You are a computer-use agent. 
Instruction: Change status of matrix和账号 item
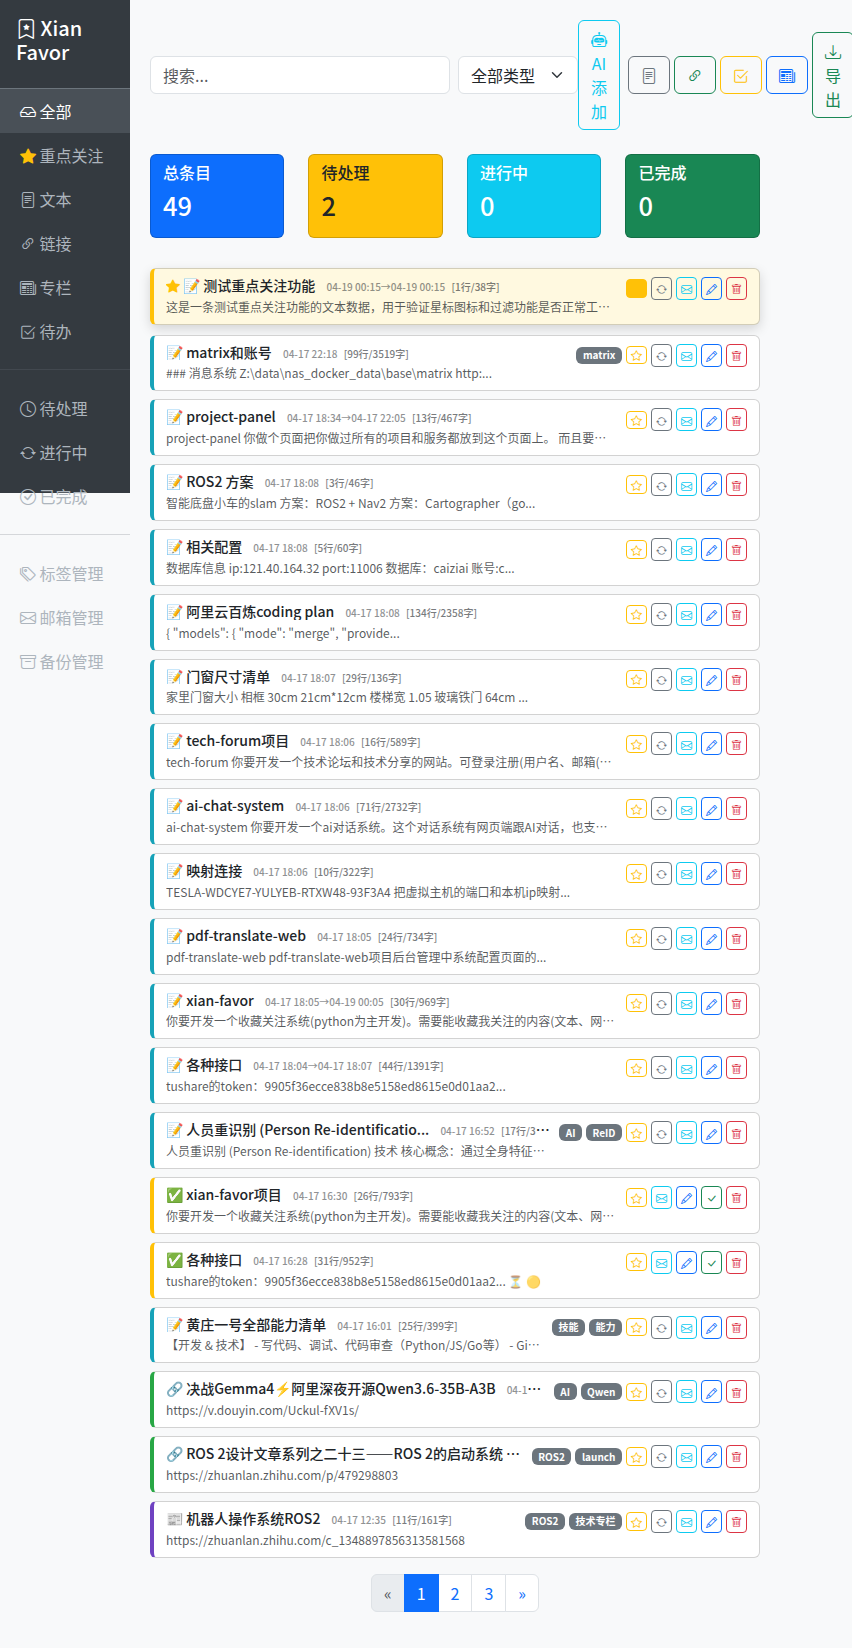(x=661, y=355)
